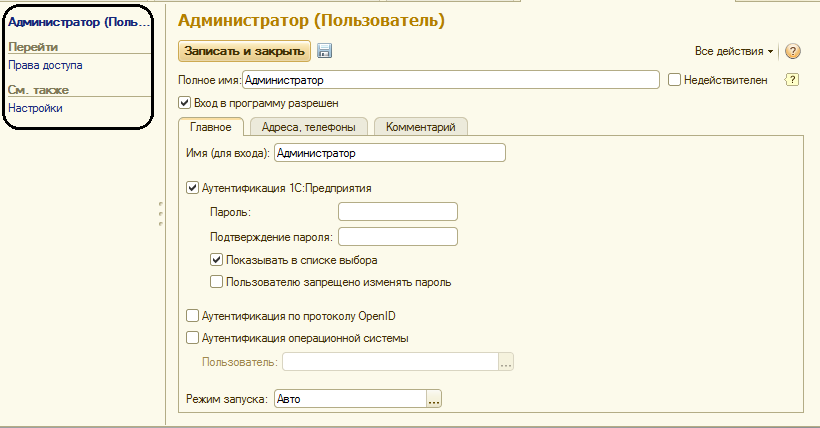Click the Пароль input field
The image size is (820, 428).
pyautogui.click(x=397, y=211)
